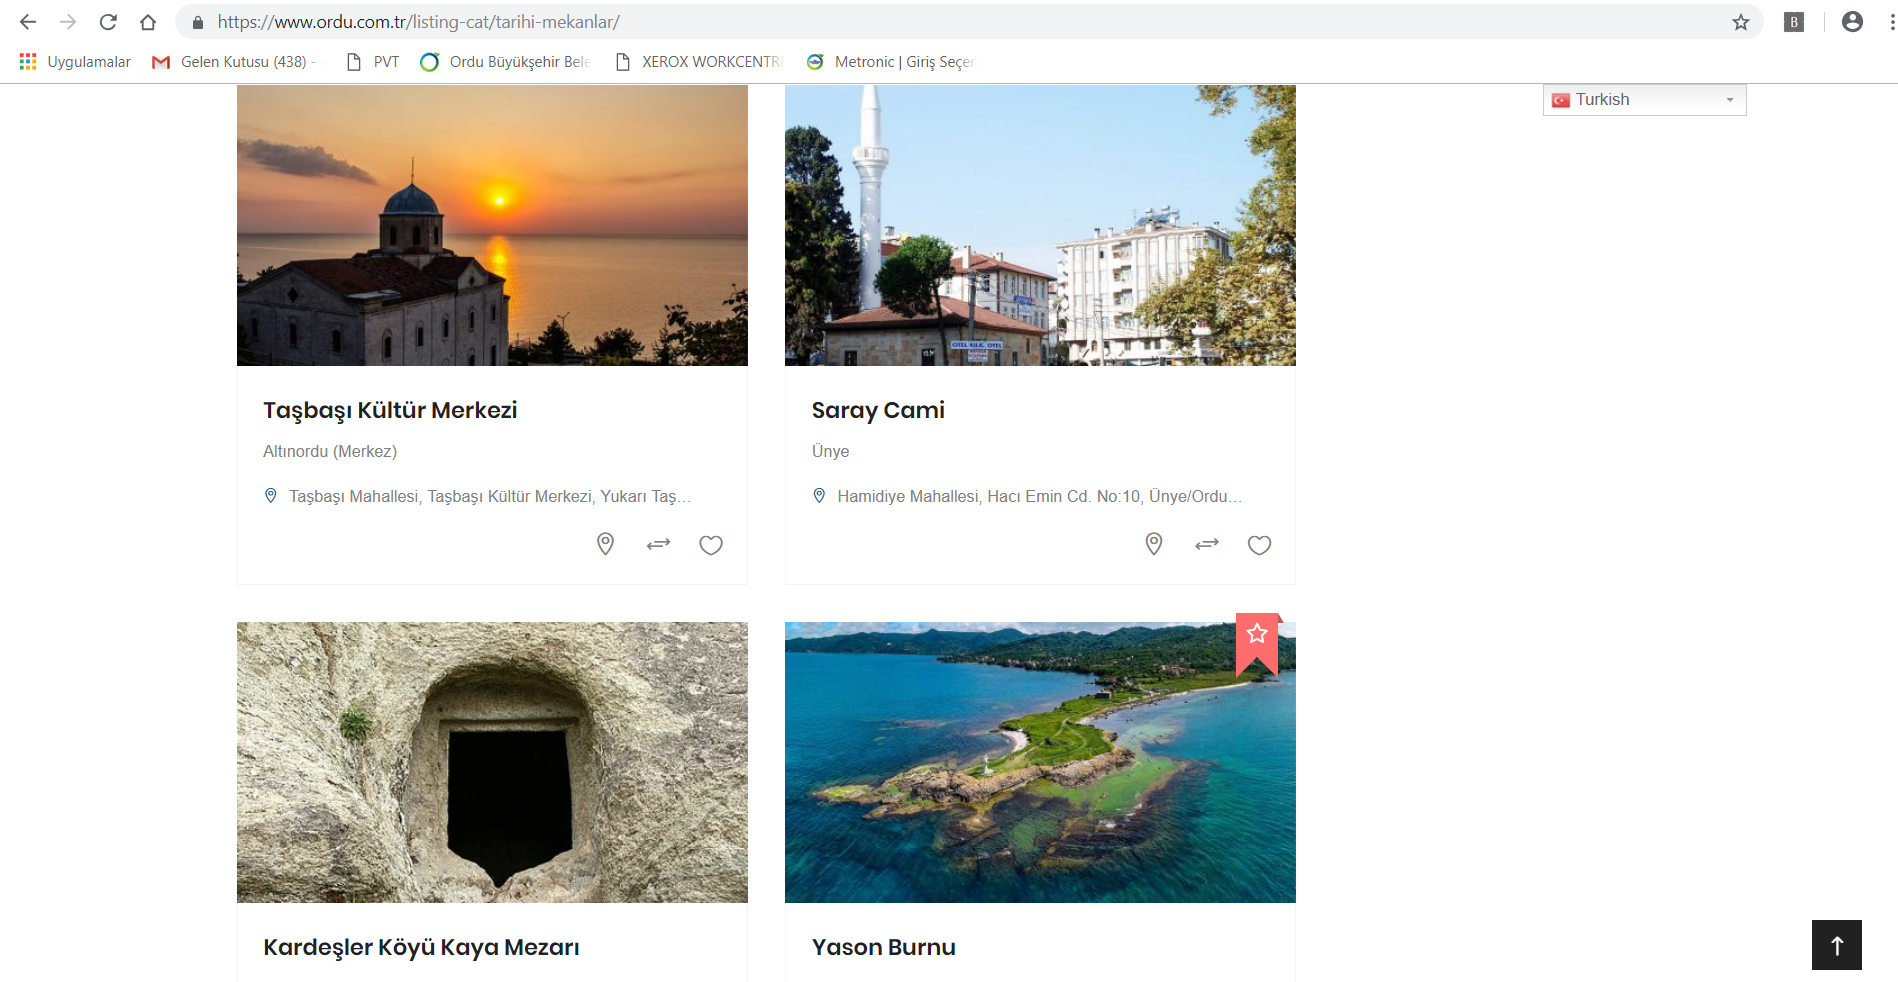Open Chrome profile account menu
Screen dimensions: 1898x982
click(1852, 22)
